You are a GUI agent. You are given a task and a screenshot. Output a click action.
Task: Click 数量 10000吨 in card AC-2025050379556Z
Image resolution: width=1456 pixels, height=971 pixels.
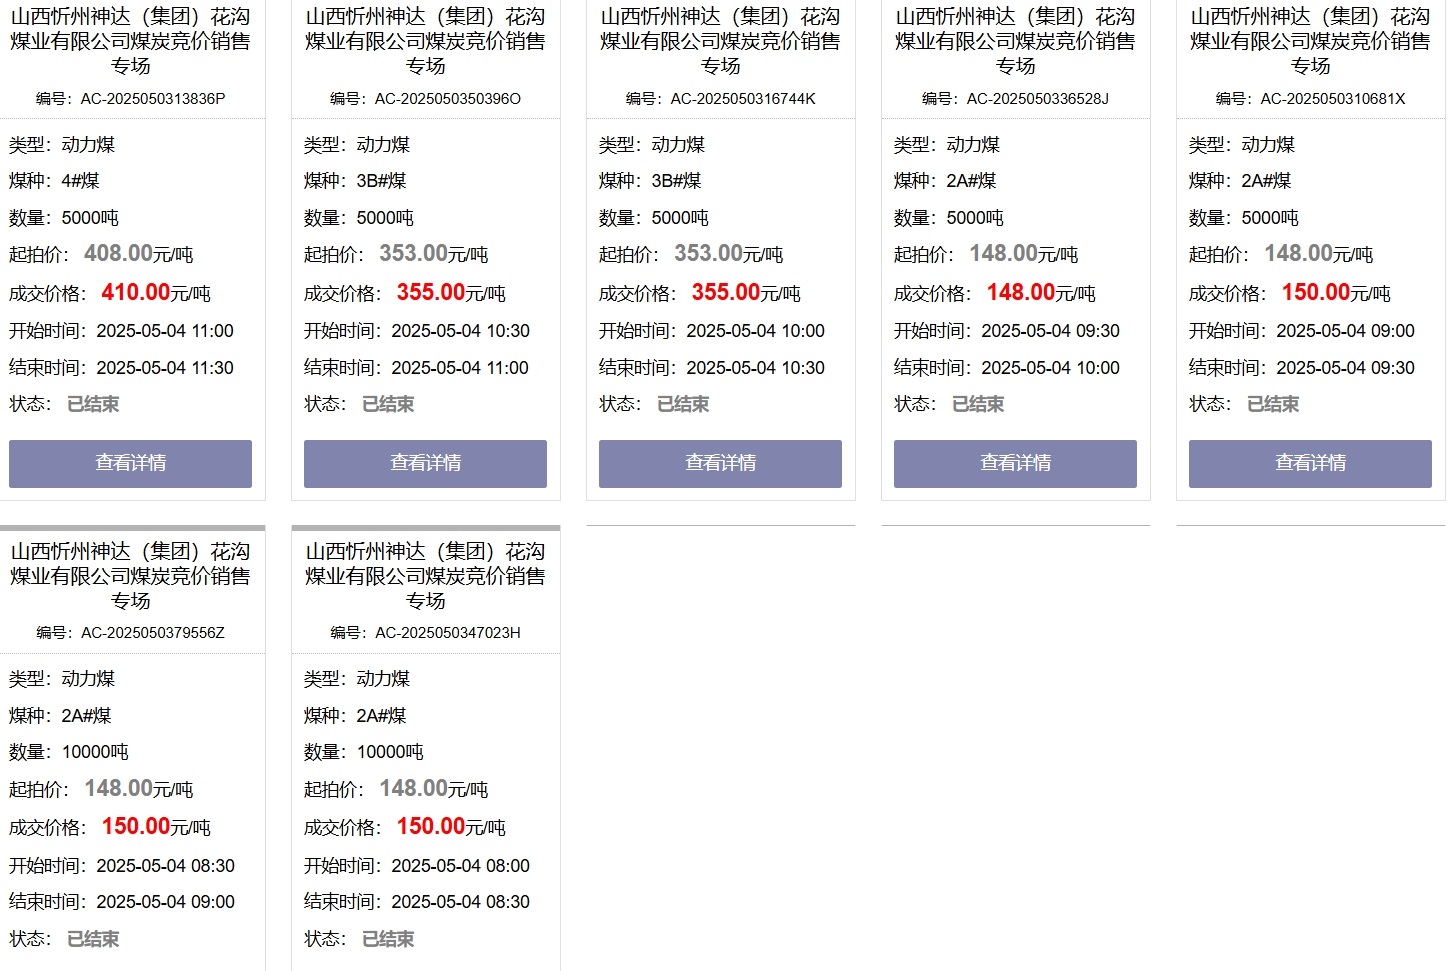[69, 752]
